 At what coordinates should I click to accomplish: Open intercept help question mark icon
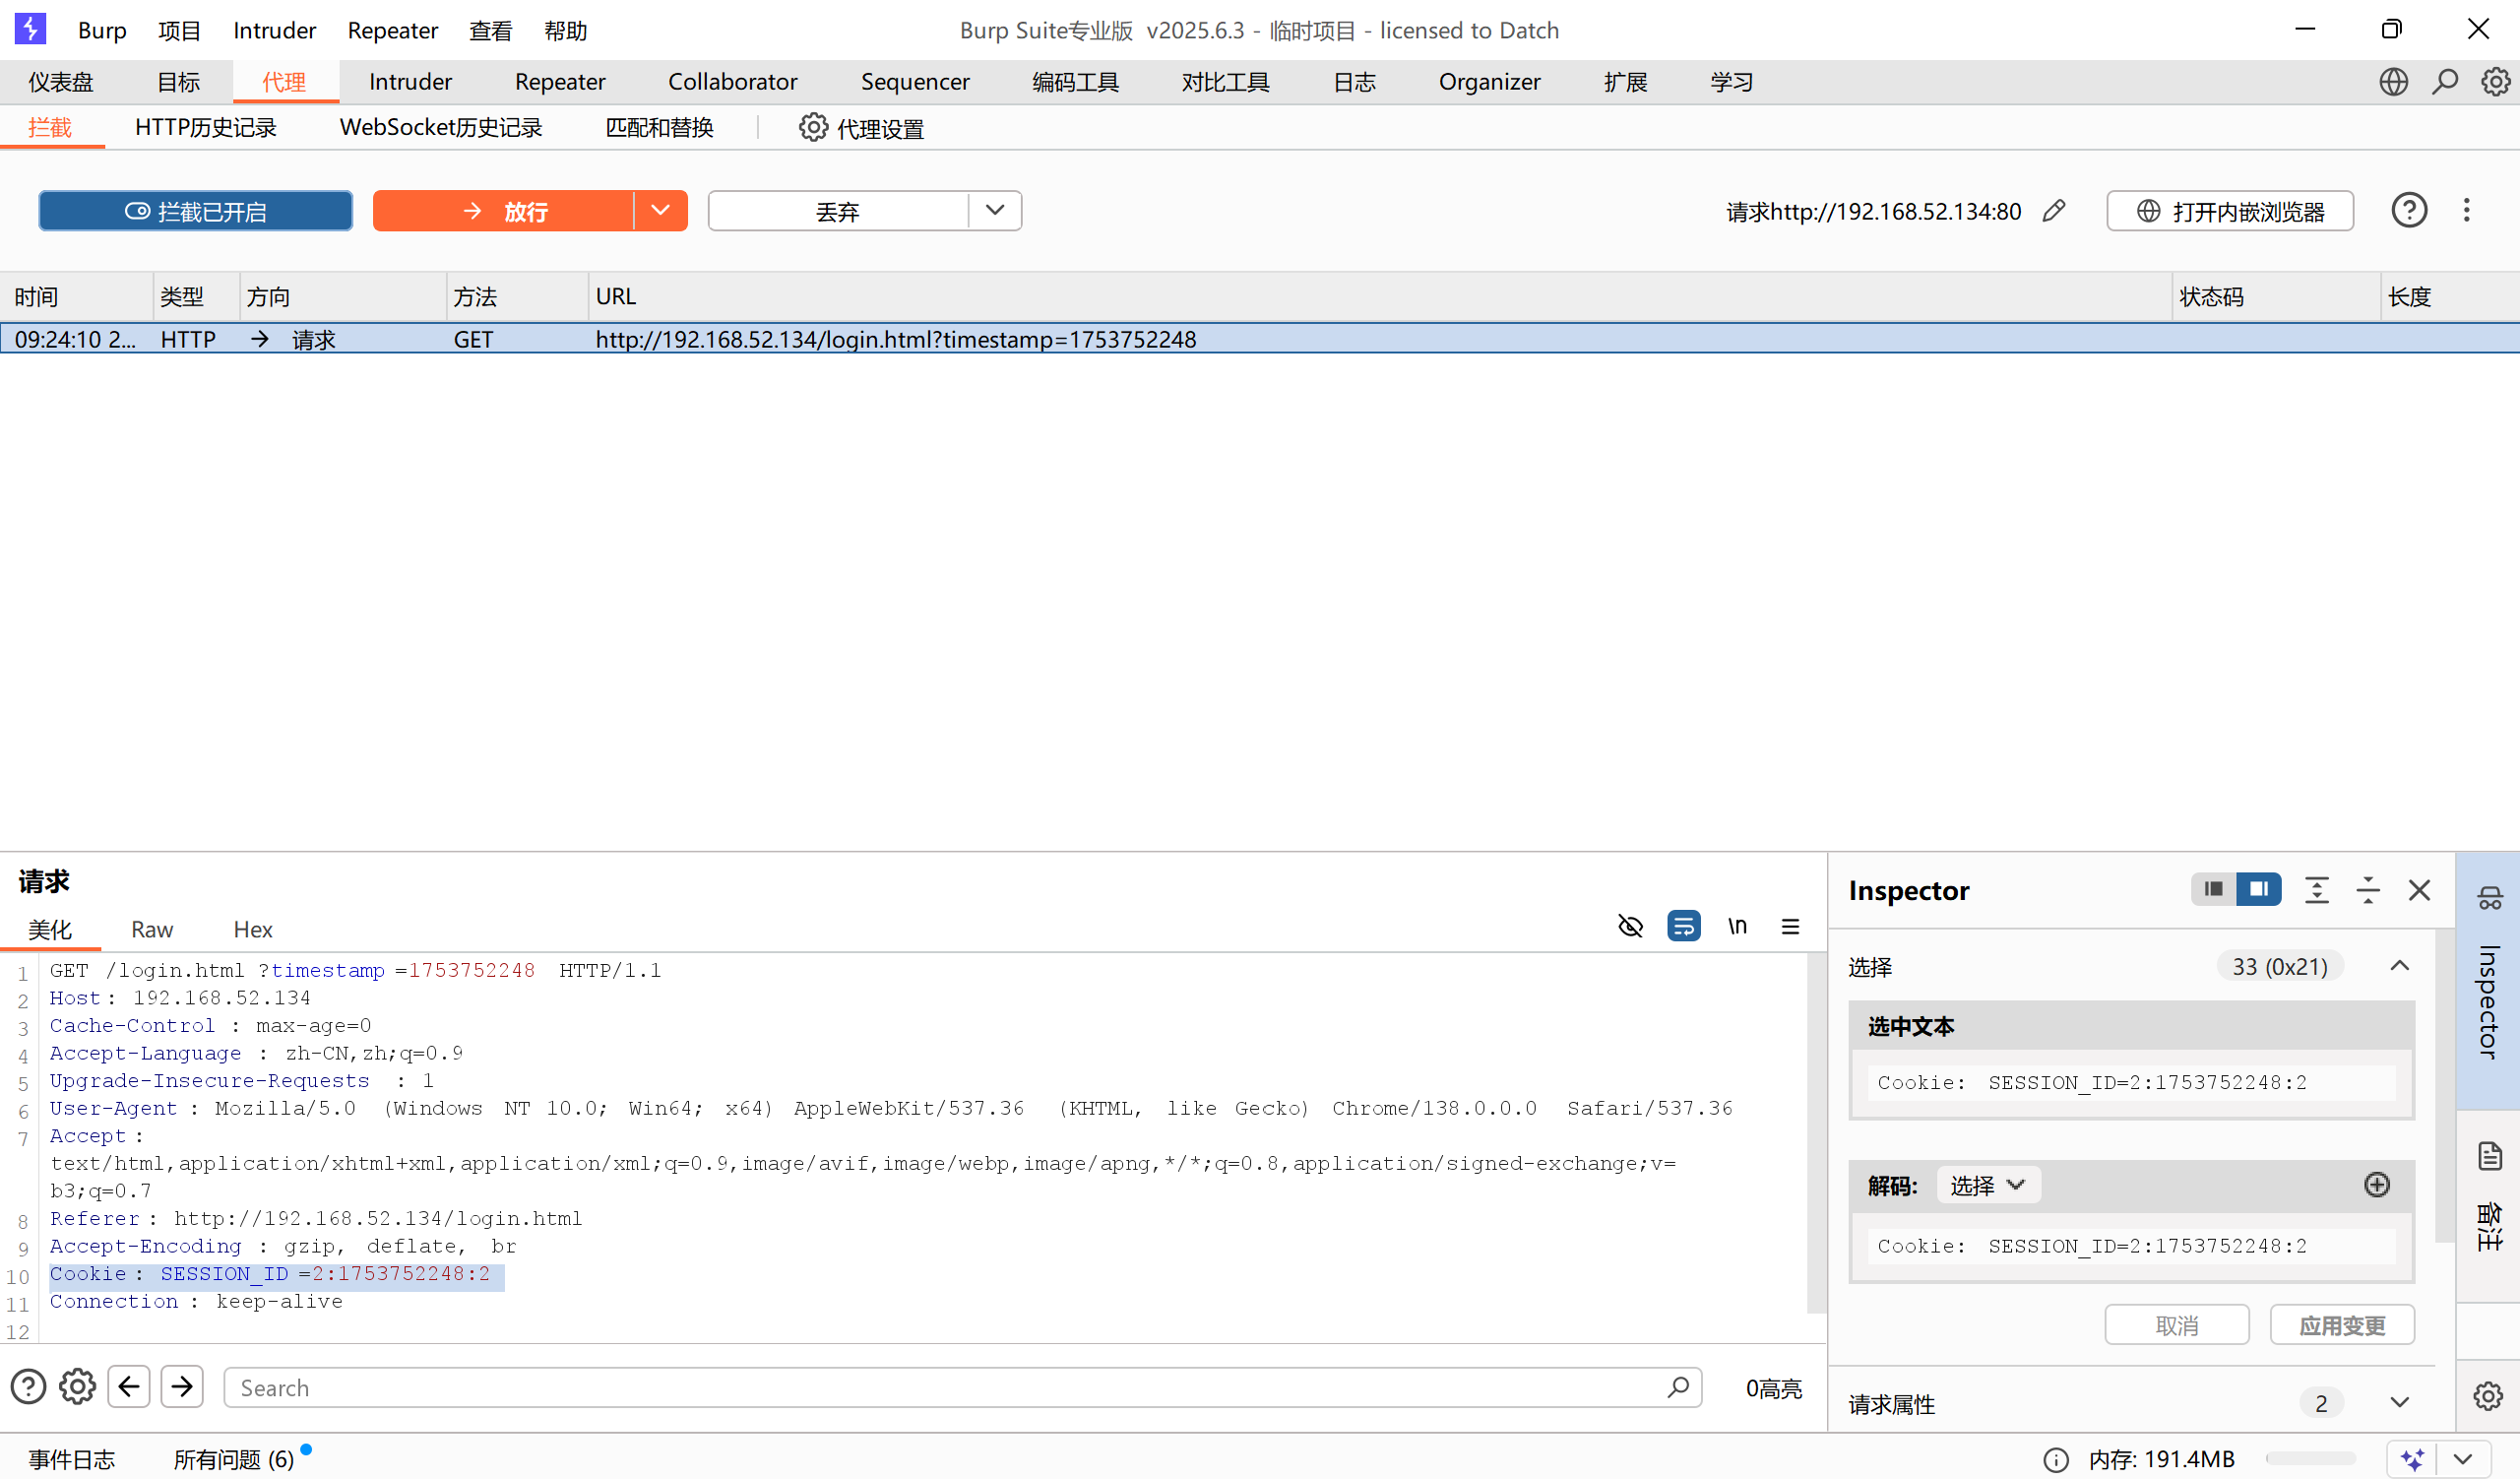(x=2409, y=211)
